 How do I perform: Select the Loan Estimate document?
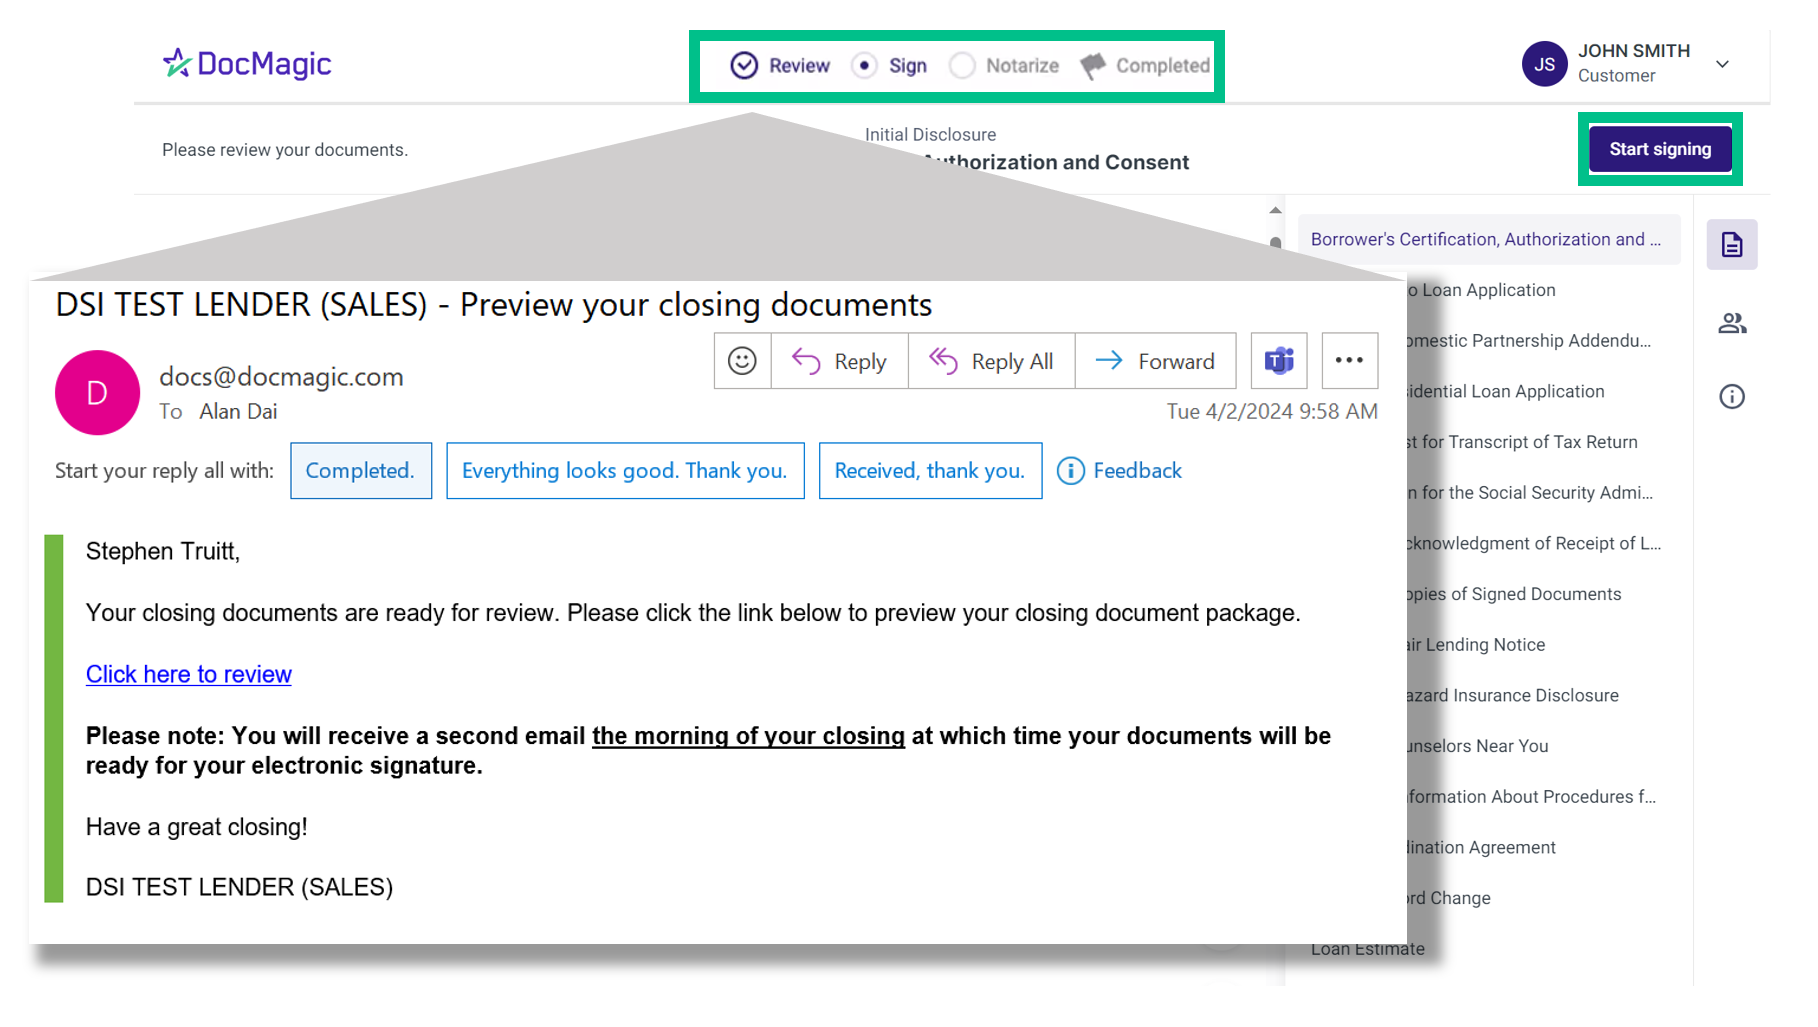[1368, 949]
